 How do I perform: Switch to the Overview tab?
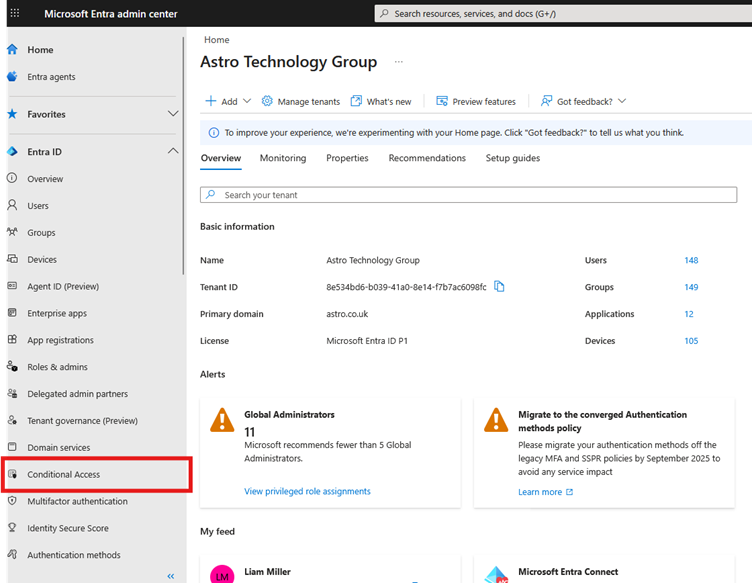[x=221, y=158]
